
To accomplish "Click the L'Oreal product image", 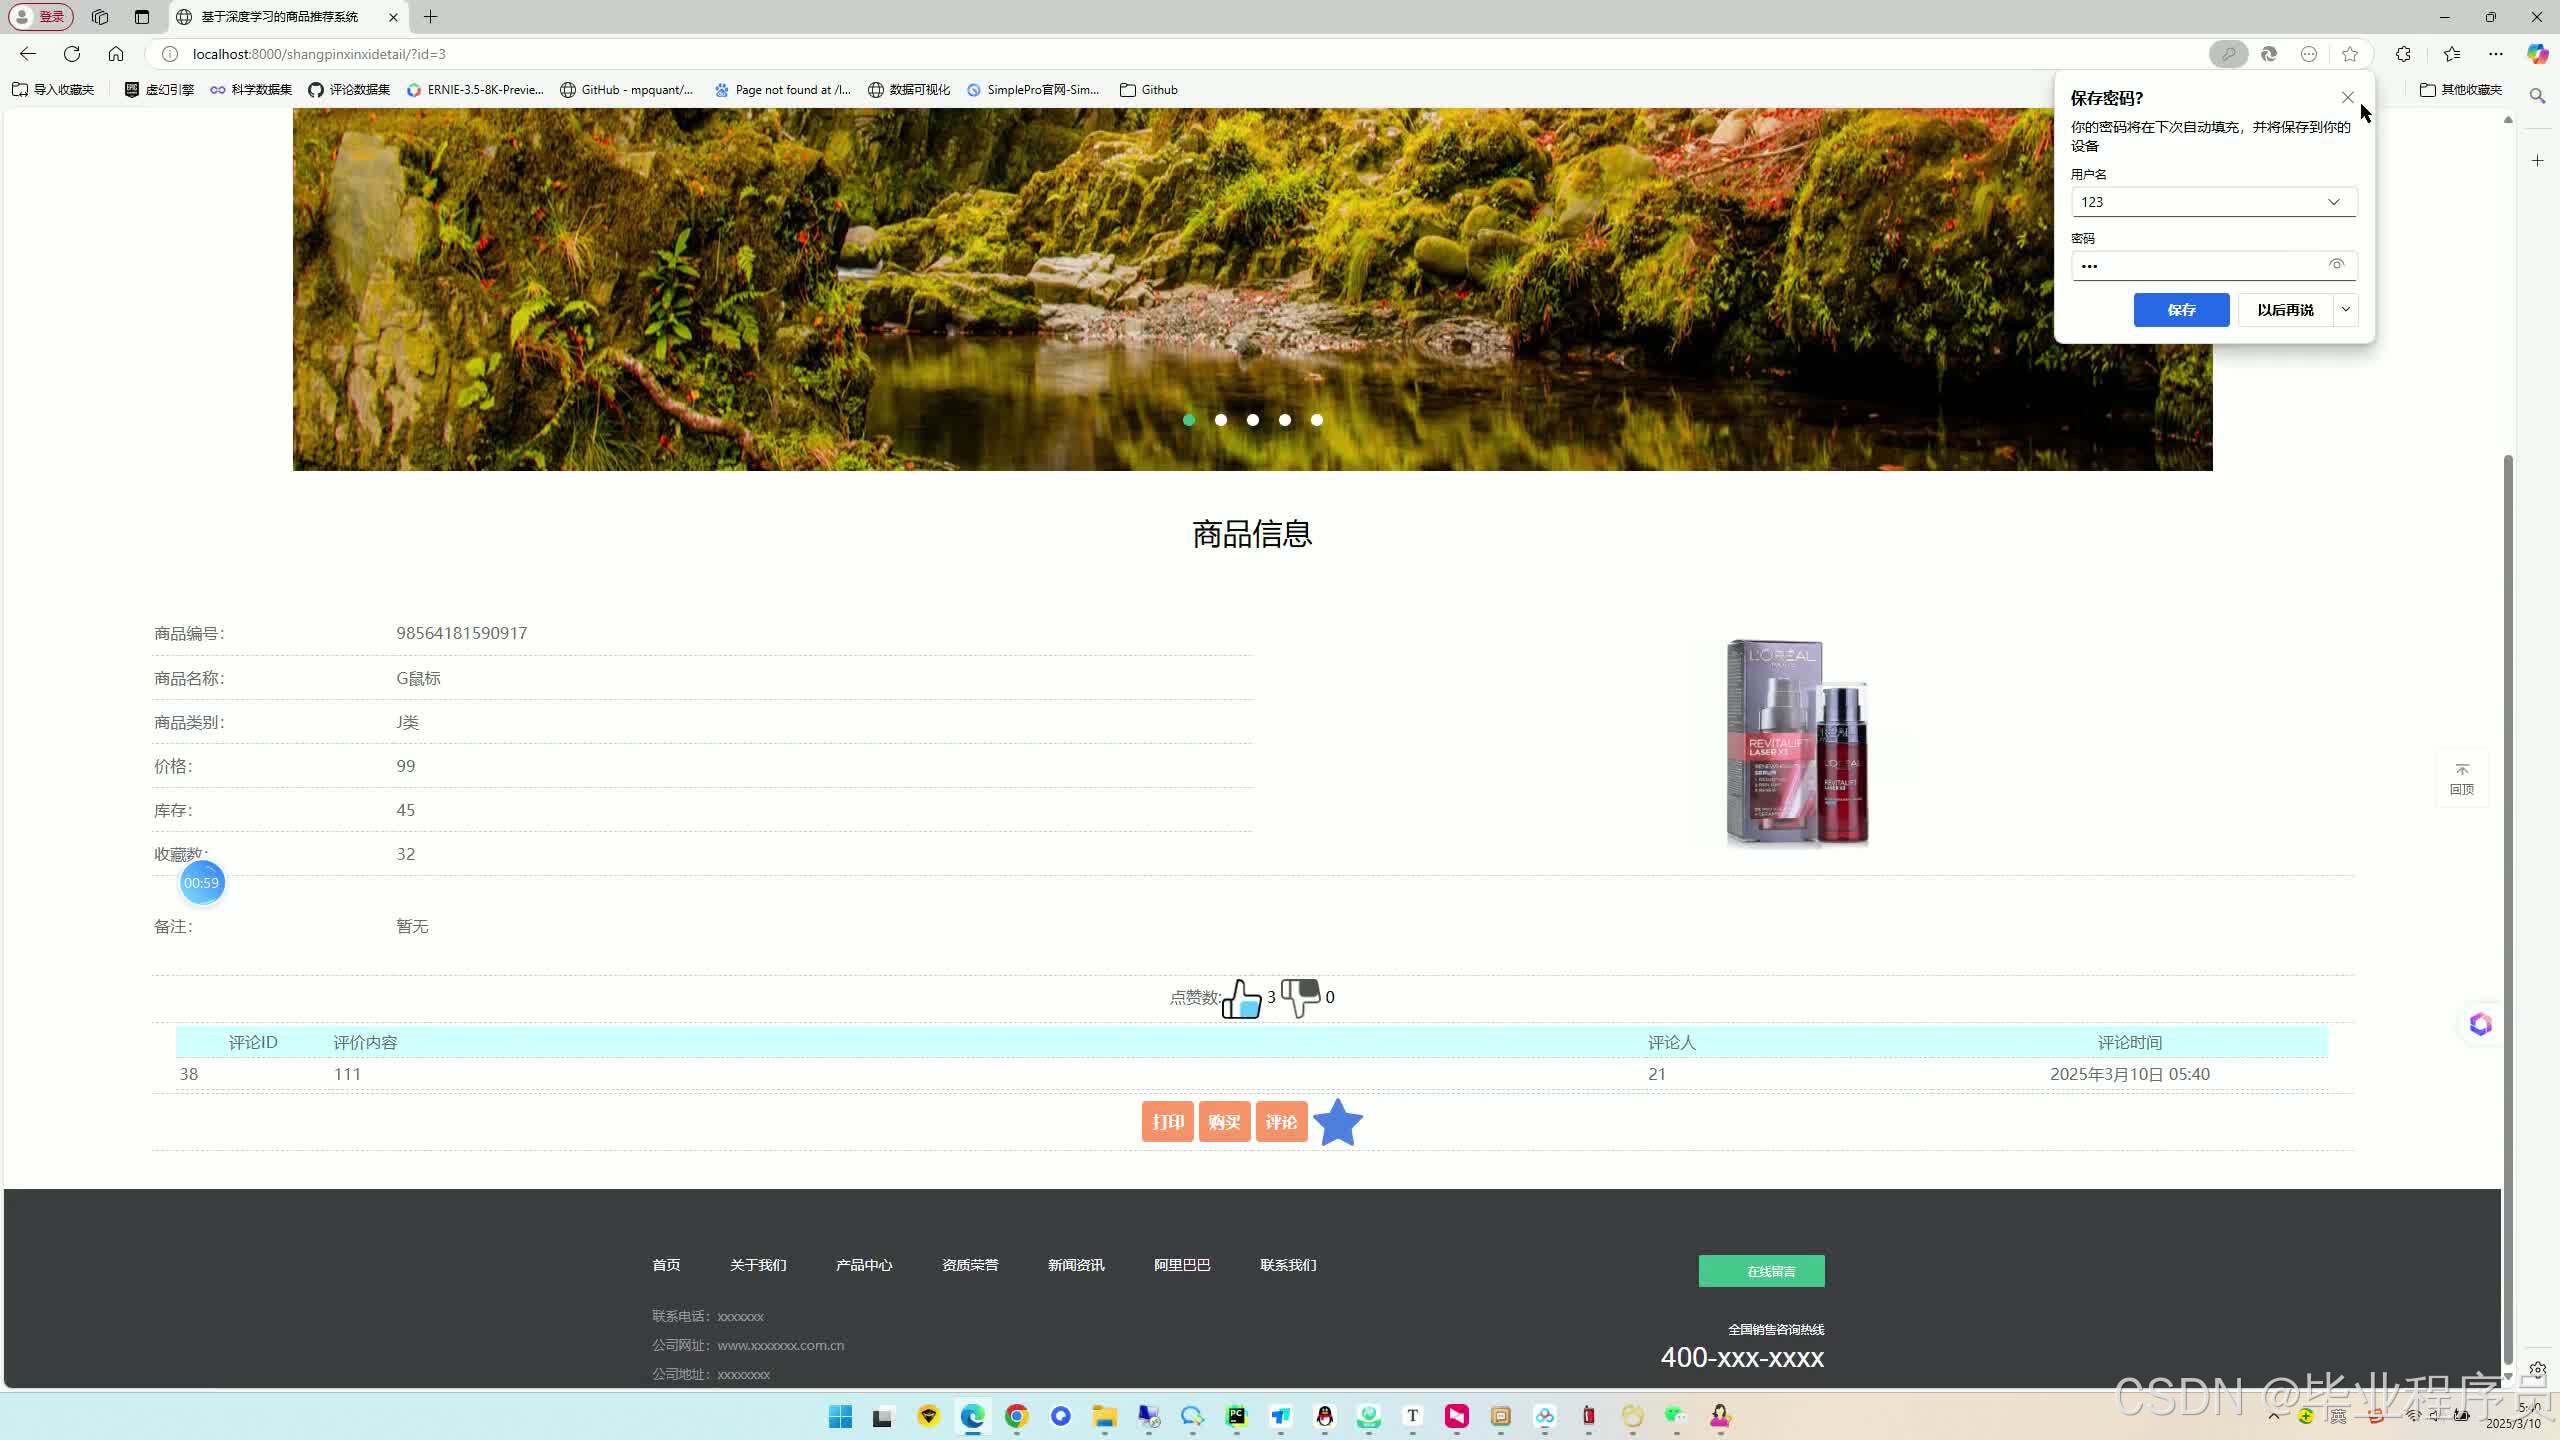I will (1797, 743).
